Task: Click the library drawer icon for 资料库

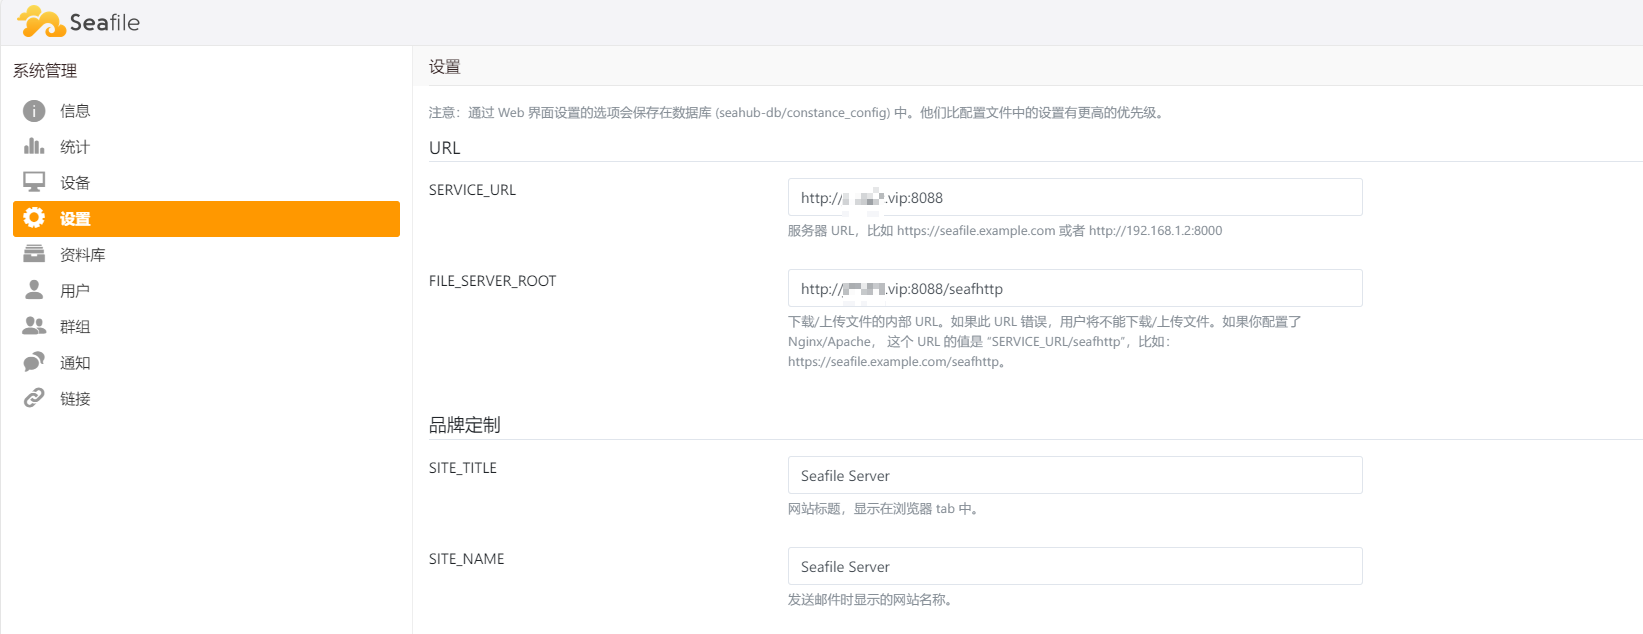Action: pos(34,254)
